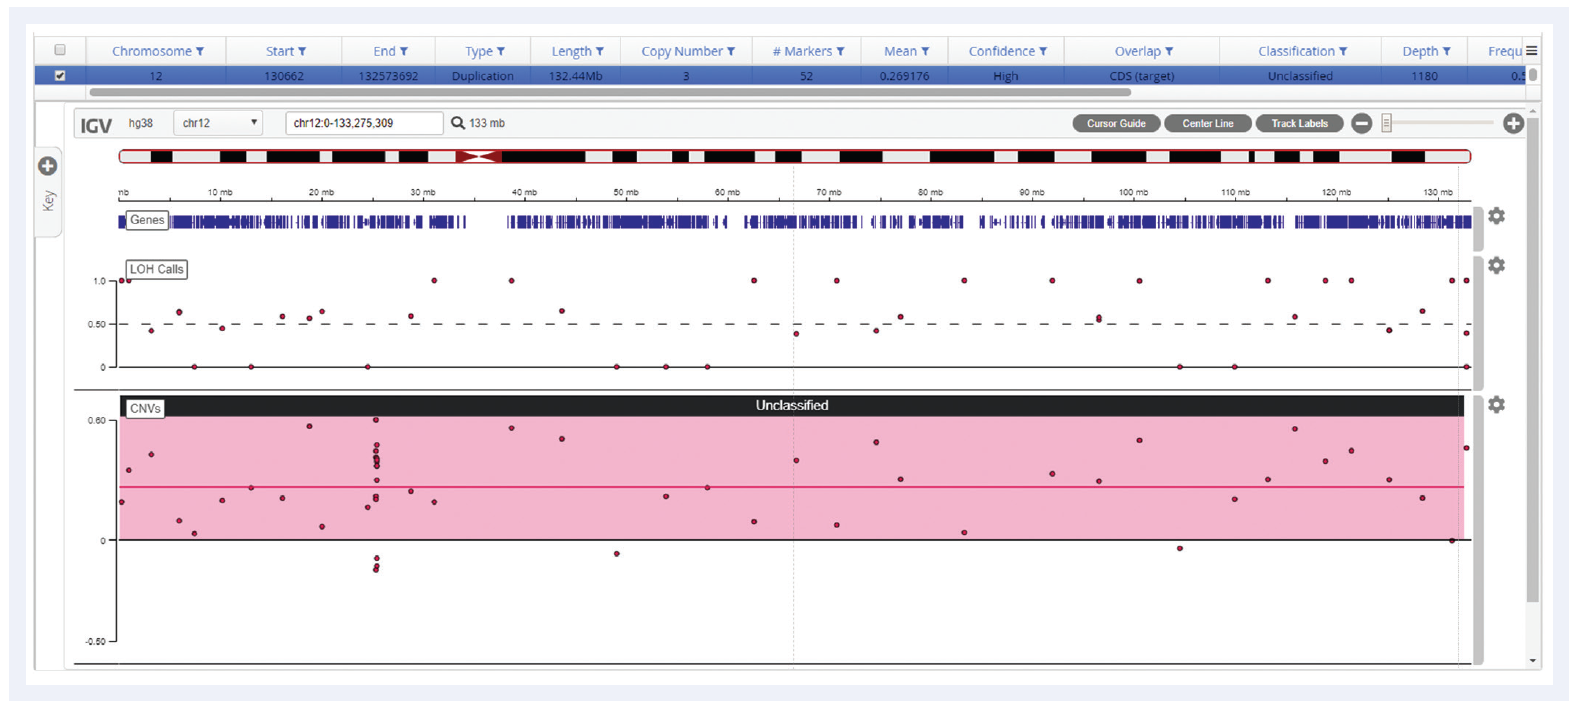This screenshot has height=711, width=1577.
Task: Click the hg38 genome label
Action: (x=141, y=123)
